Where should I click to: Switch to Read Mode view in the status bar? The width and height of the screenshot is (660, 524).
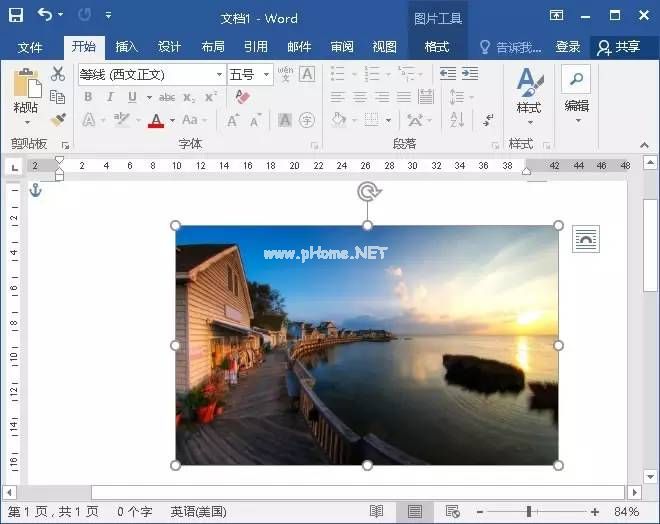376,511
